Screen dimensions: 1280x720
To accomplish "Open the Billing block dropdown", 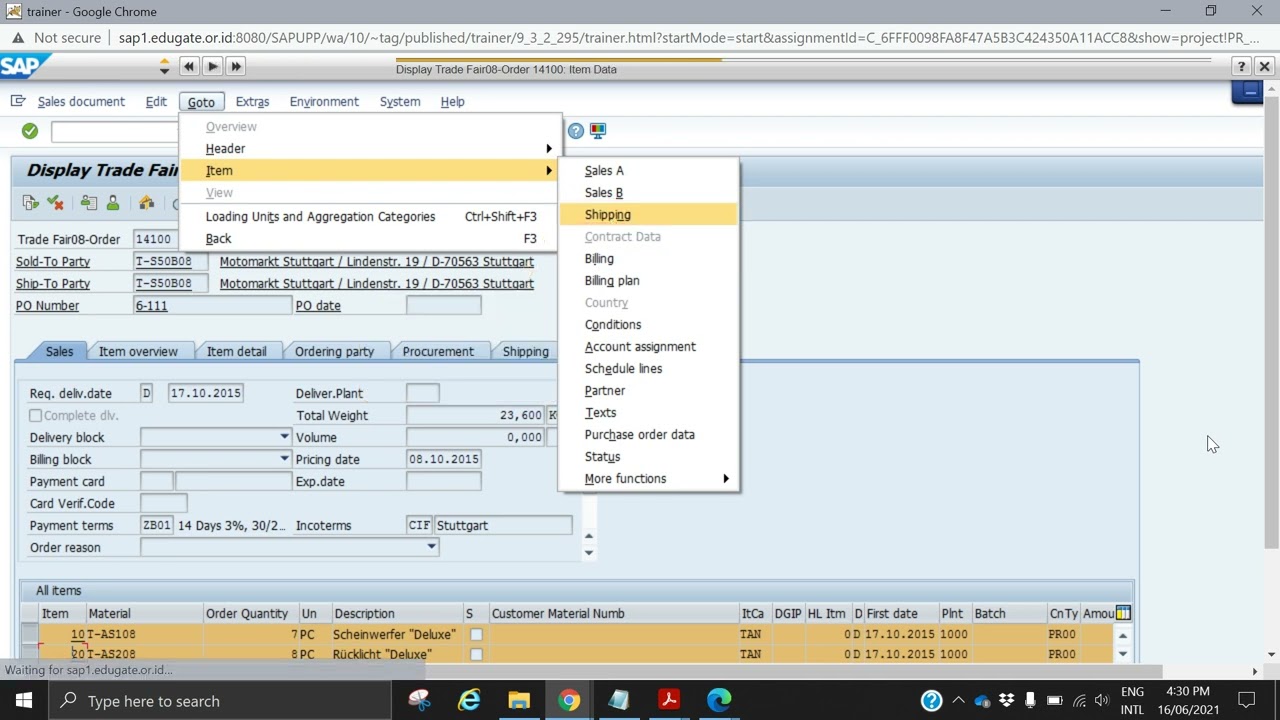I will (x=284, y=459).
